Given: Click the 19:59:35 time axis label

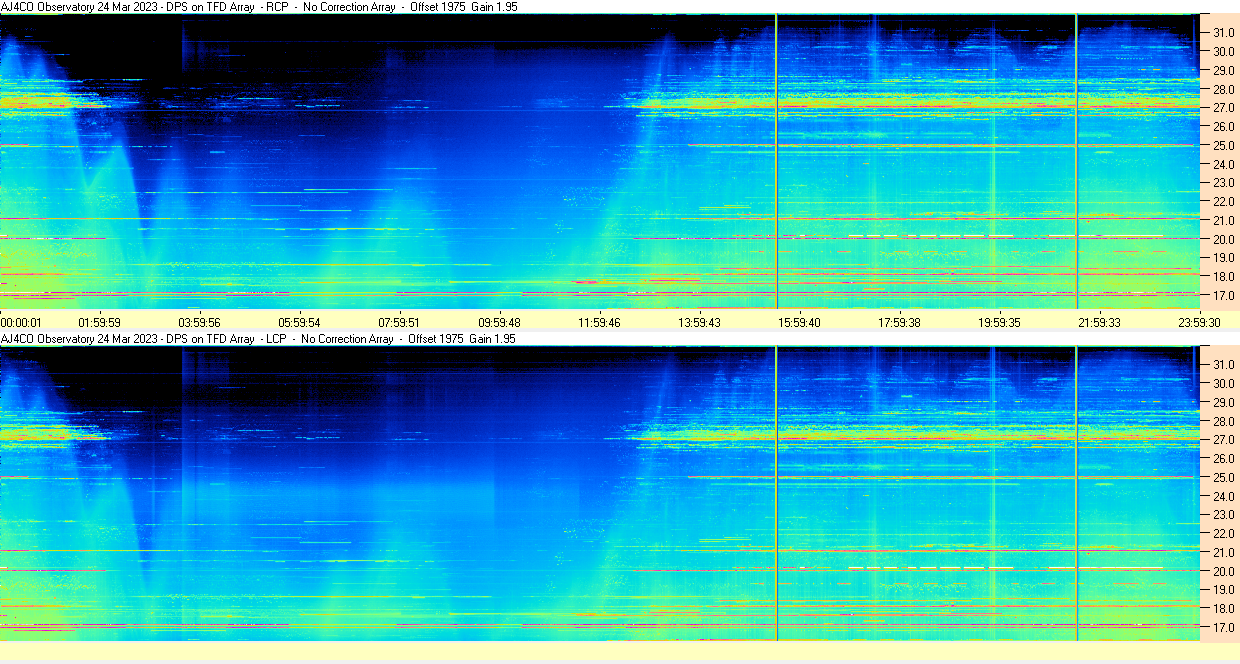Looking at the screenshot, I should click(1000, 323).
